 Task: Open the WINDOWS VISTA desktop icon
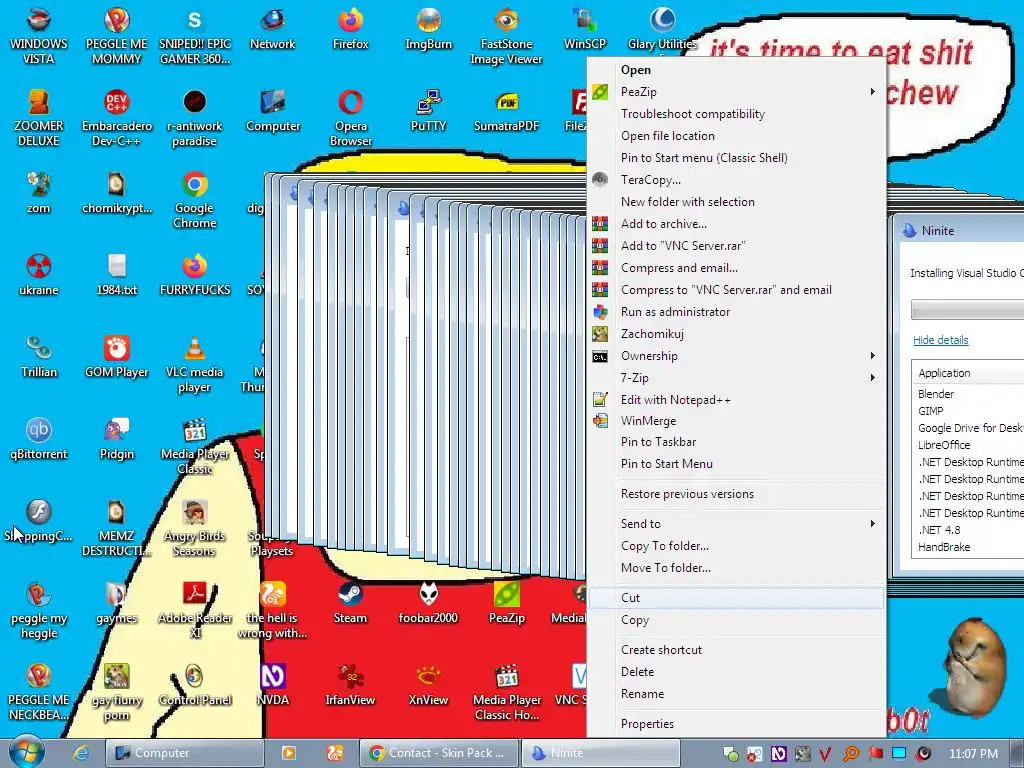[39, 36]
